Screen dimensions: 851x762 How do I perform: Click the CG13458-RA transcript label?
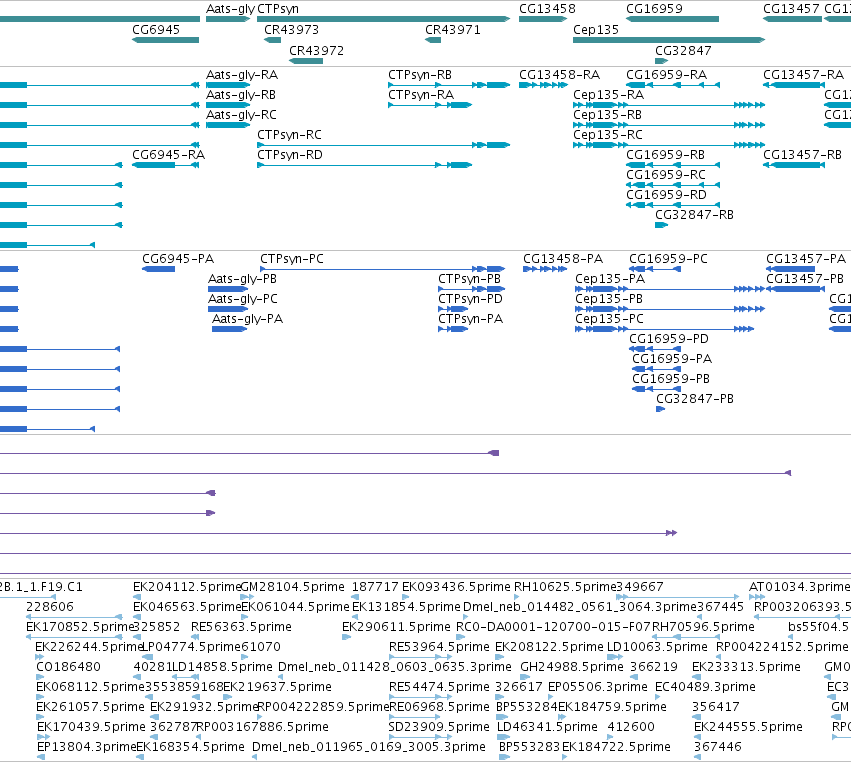pos(560,75)
